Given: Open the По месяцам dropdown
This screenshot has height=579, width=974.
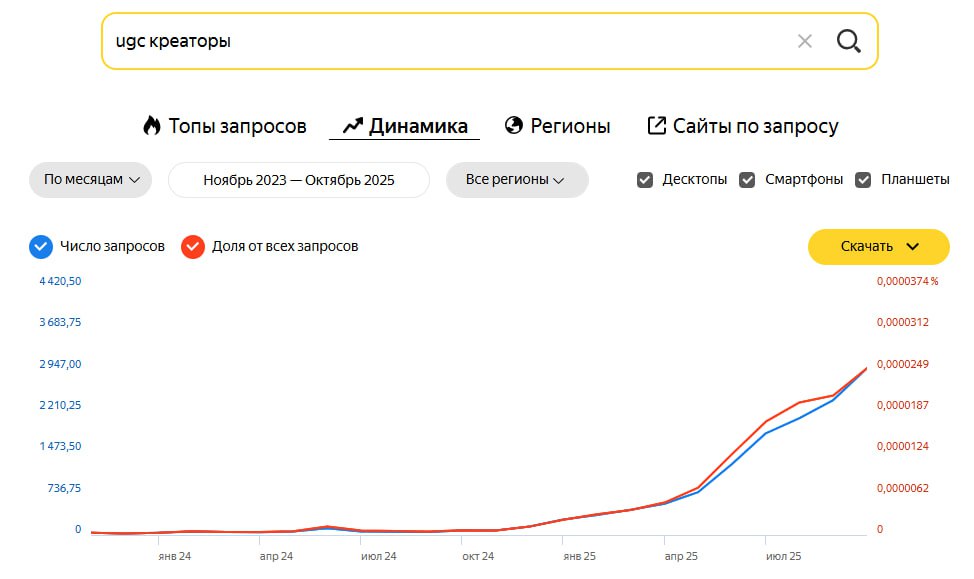Looking at the screenshot, I should pyautogui.click(x=90, y=180).
